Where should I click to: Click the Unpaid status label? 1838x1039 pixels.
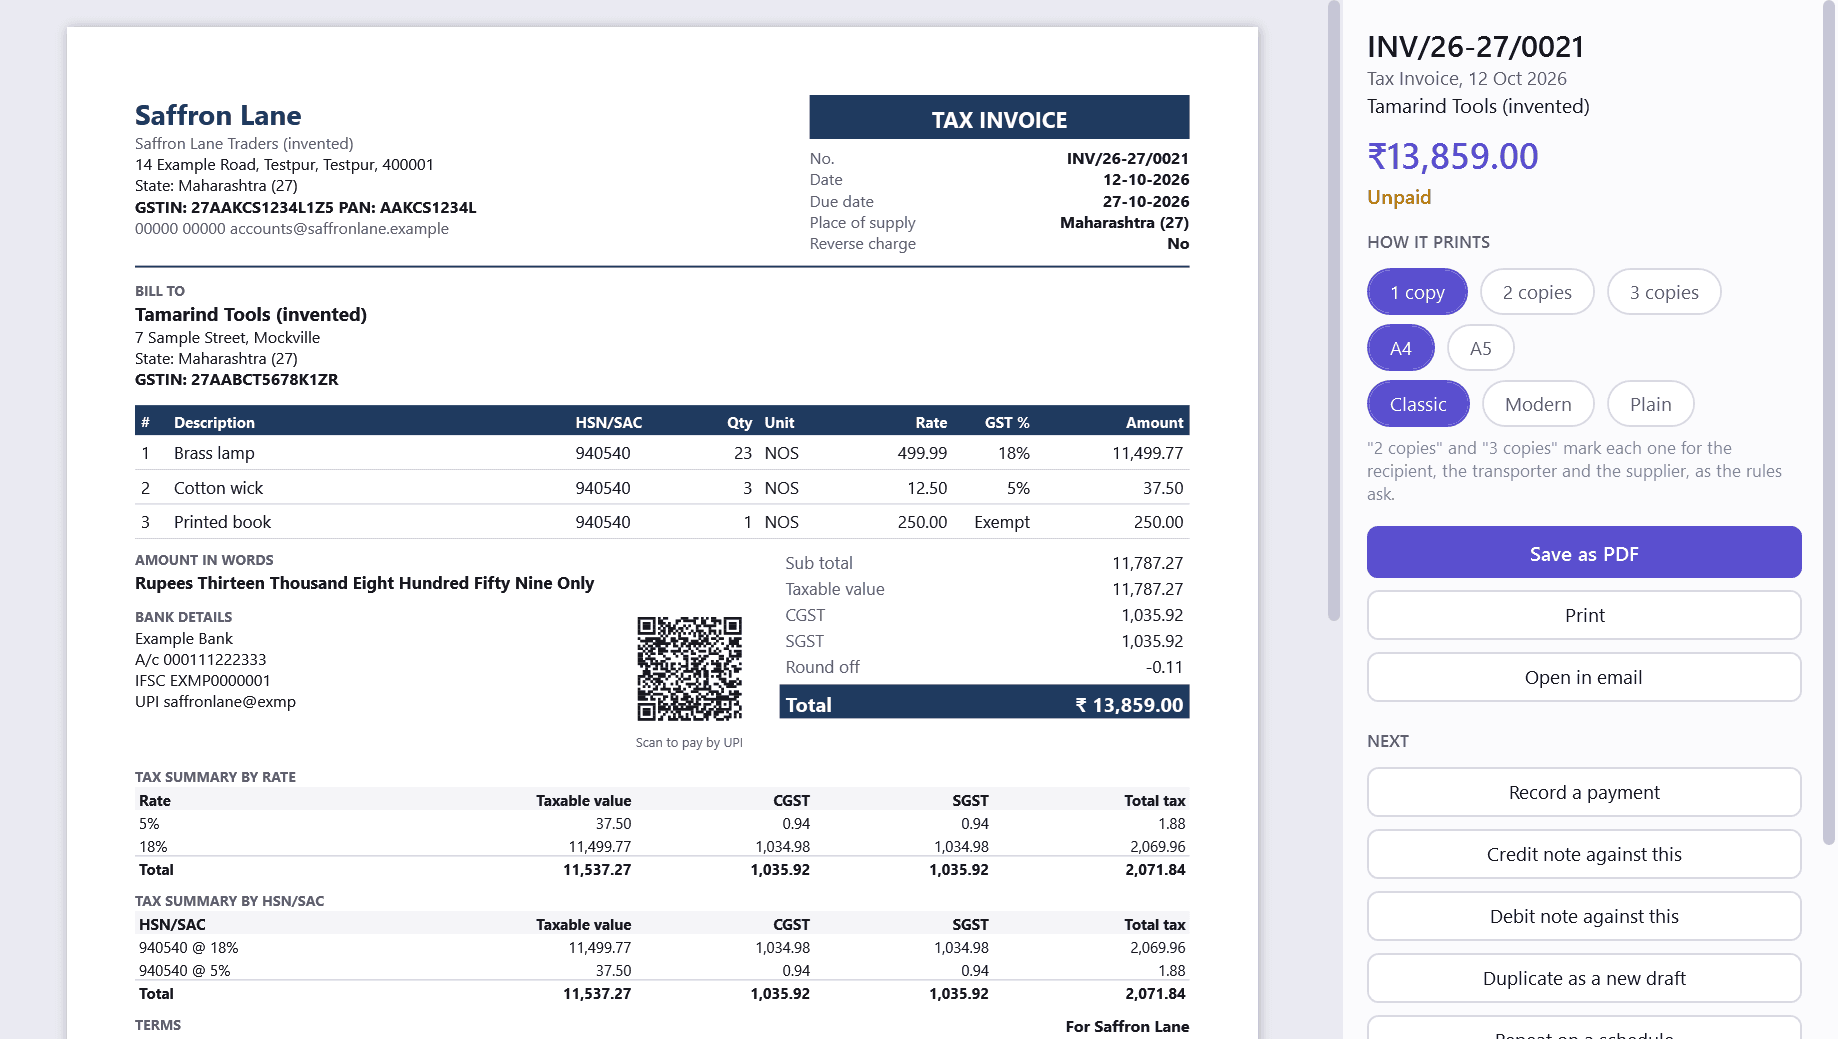(1399, 197)
